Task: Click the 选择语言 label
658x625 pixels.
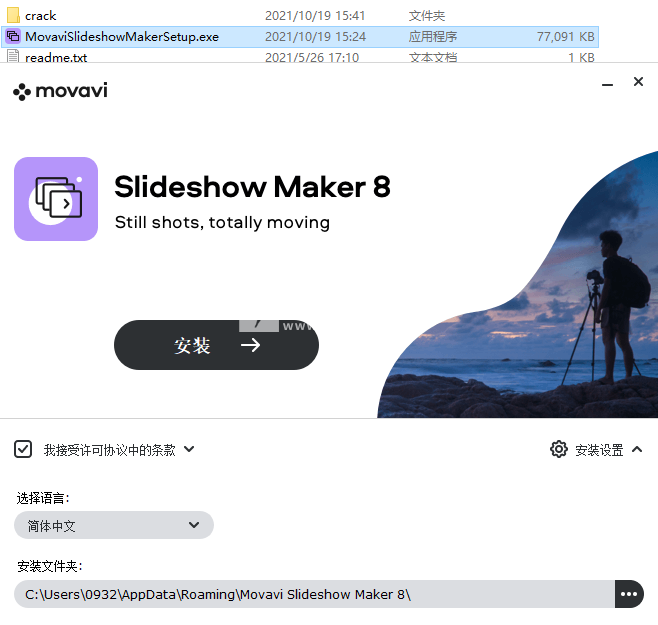Action: tap(43, 498)
